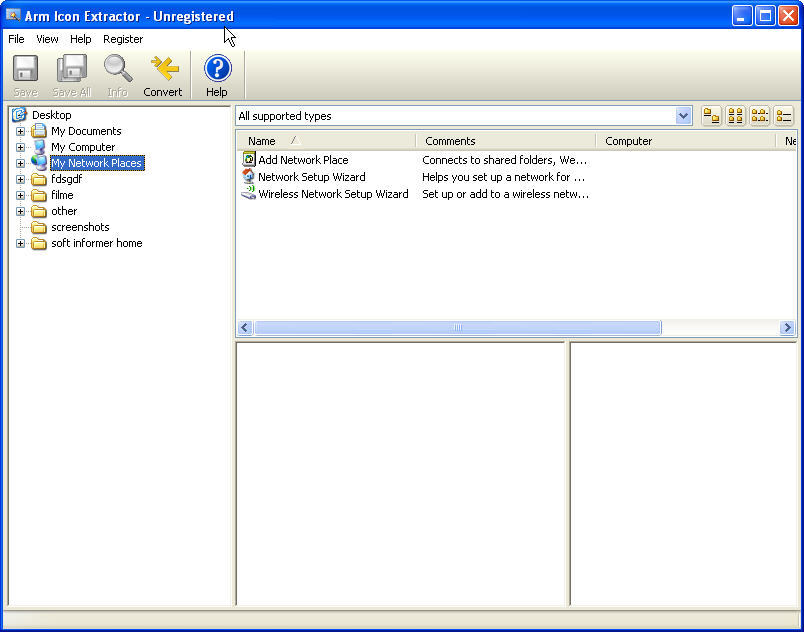Select the Network Setup Wizard name text
The image size is (804, 632).
312,177
